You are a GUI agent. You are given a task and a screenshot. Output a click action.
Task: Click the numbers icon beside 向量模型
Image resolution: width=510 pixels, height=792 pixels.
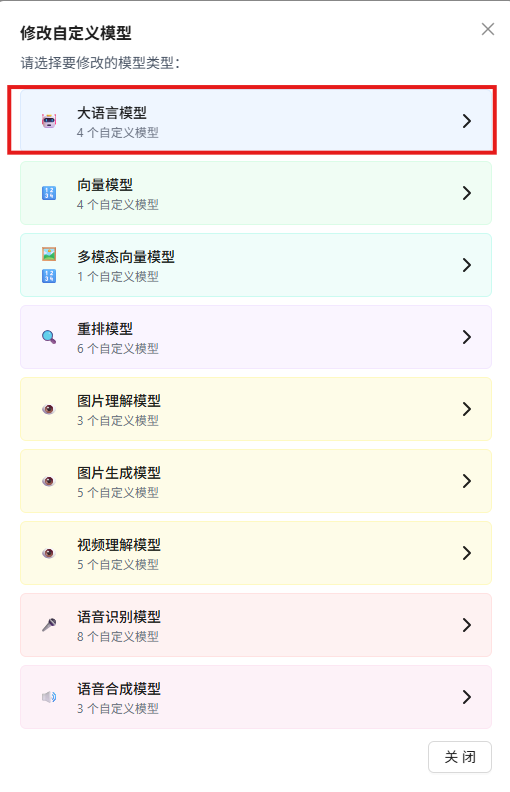tap(49, 193)
